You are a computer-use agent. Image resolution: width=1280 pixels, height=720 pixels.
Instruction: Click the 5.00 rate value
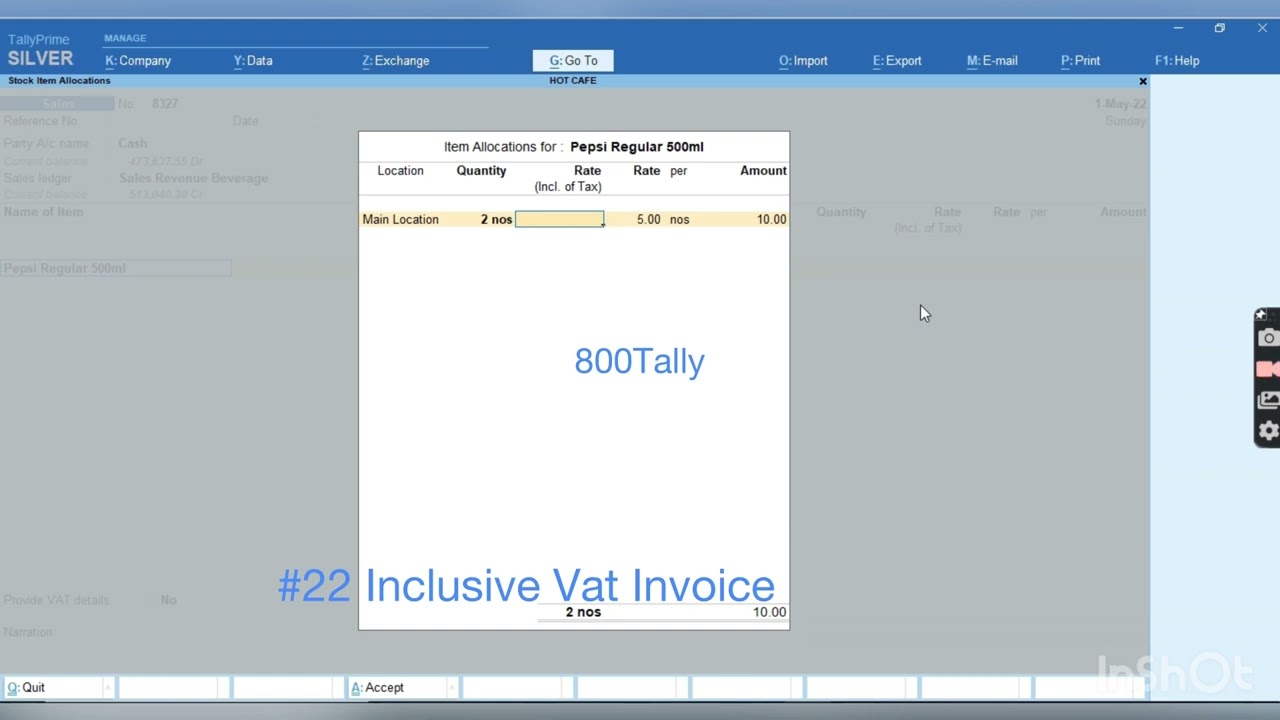(x=648, y=219)
